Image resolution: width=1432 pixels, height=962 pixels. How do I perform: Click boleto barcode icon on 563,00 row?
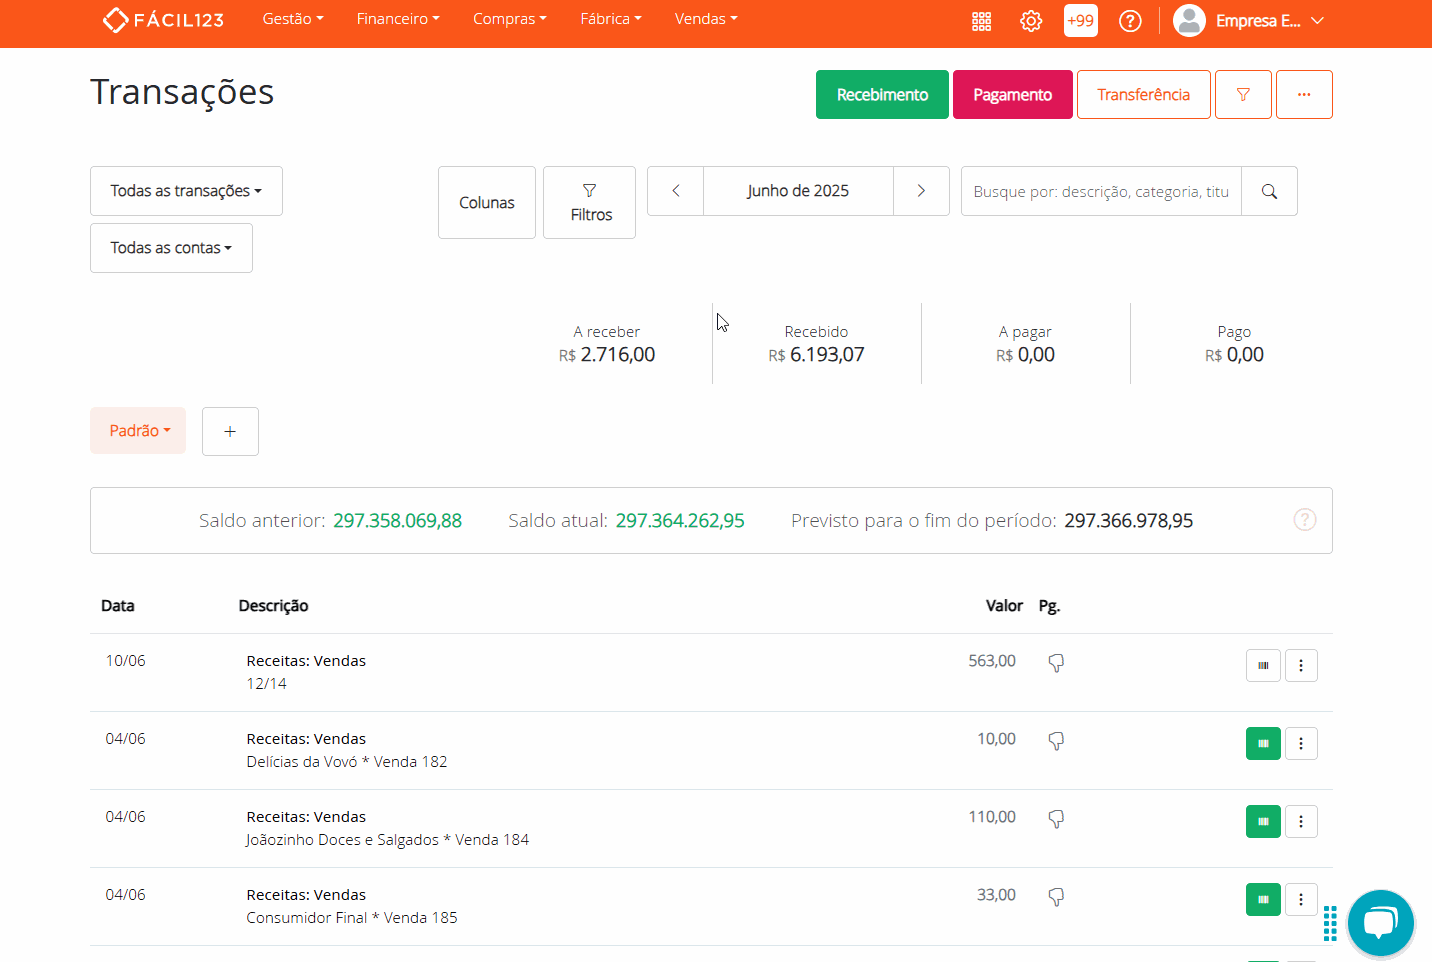(x=1263, y=665)
